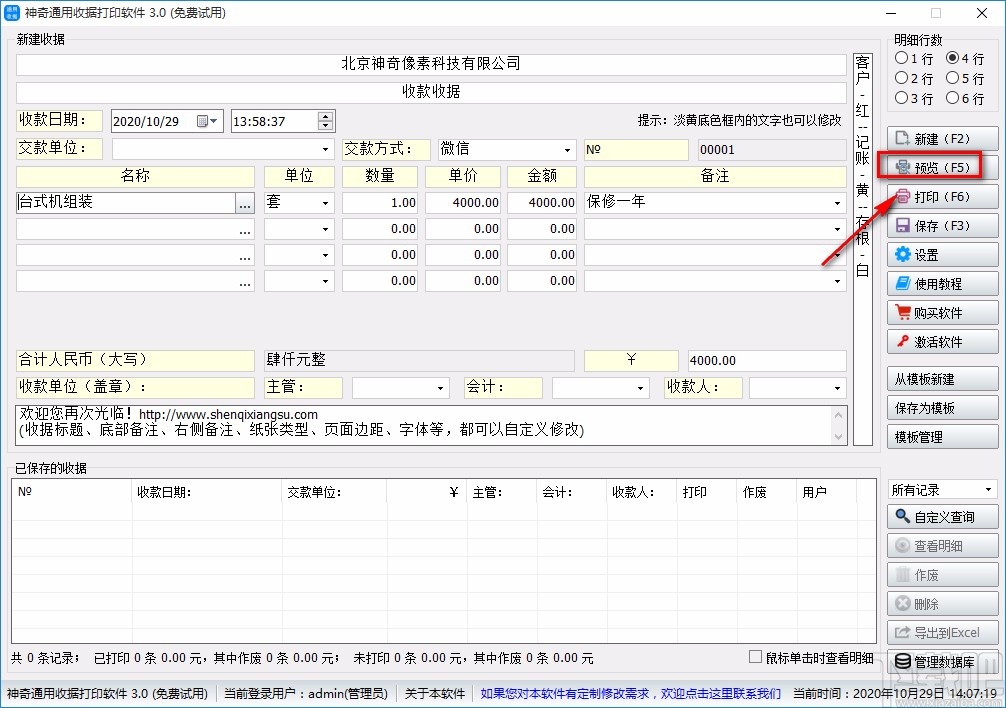The image size is (1006, 708).
Task: Open the 使用教程 tutorial
Action: tap(941, 283)
